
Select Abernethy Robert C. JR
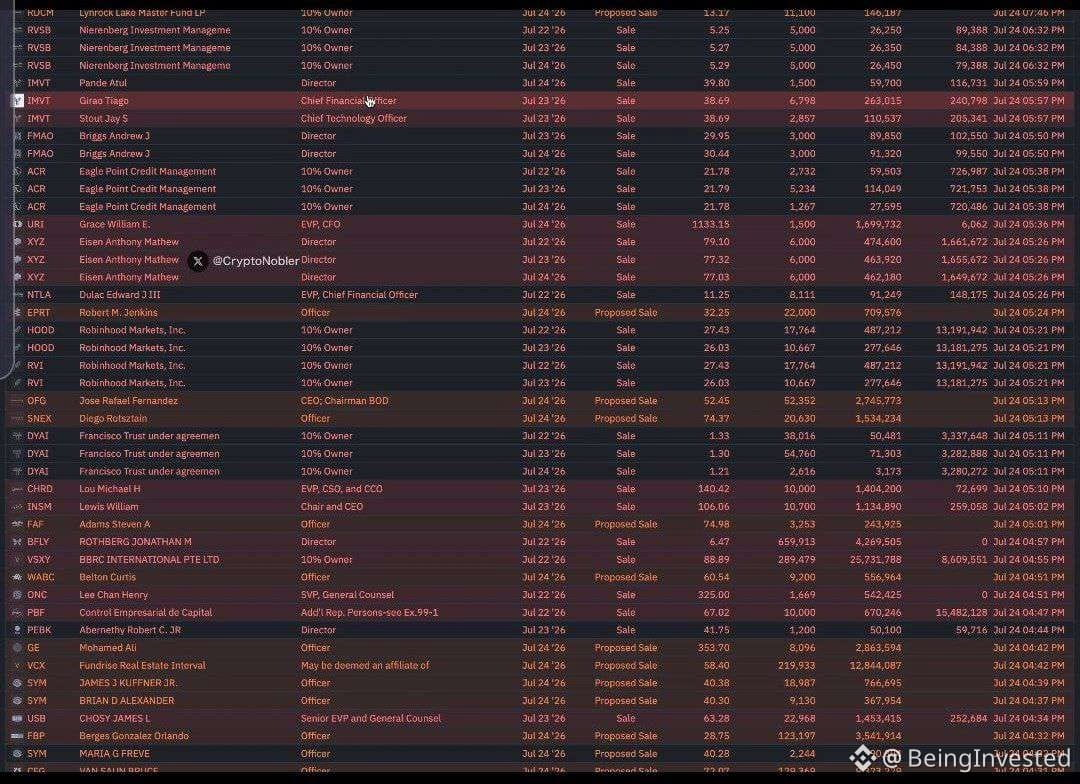(129, 630)
